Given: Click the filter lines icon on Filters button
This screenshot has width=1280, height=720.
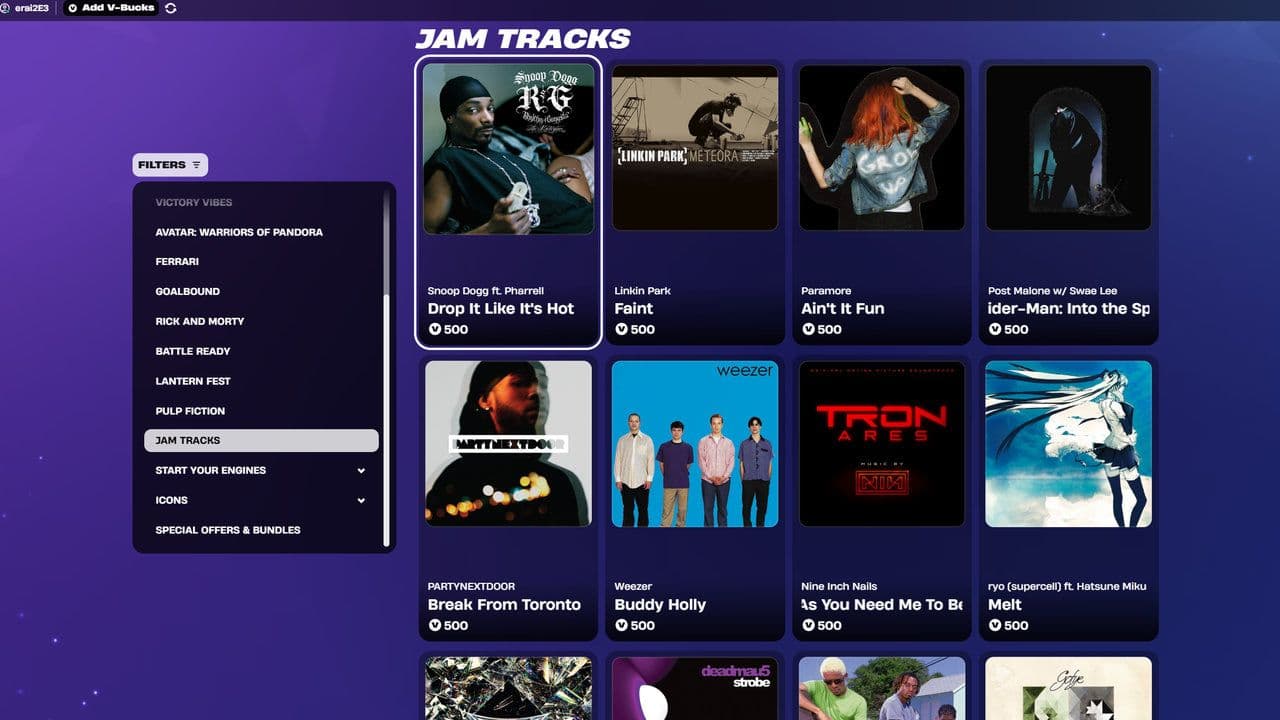Looking at the screenshot, I should (x=196, y=165).
